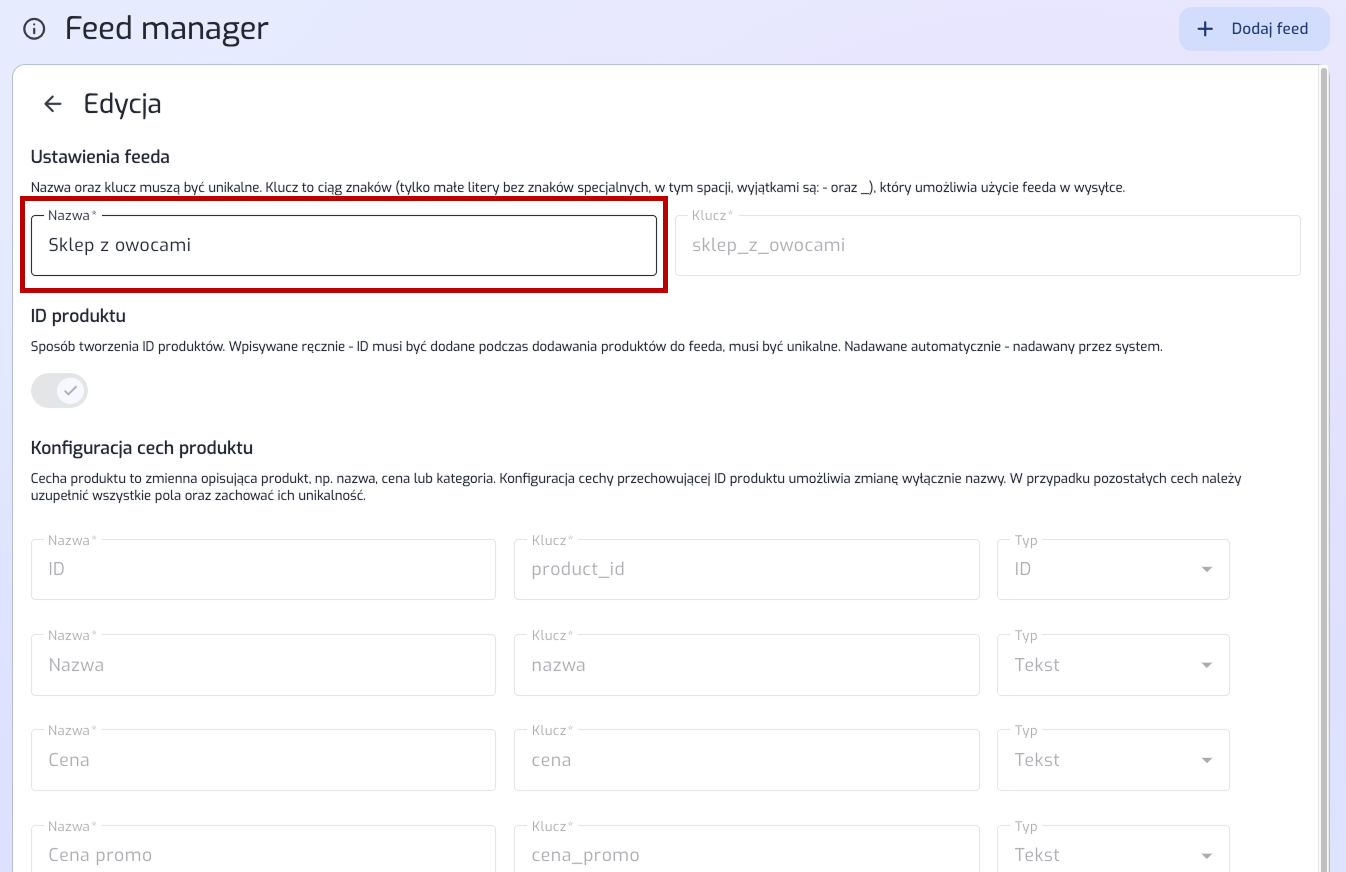Click the key field containing cena
1346x872 pixels.
pyautogui.click(x=746, y=760)
